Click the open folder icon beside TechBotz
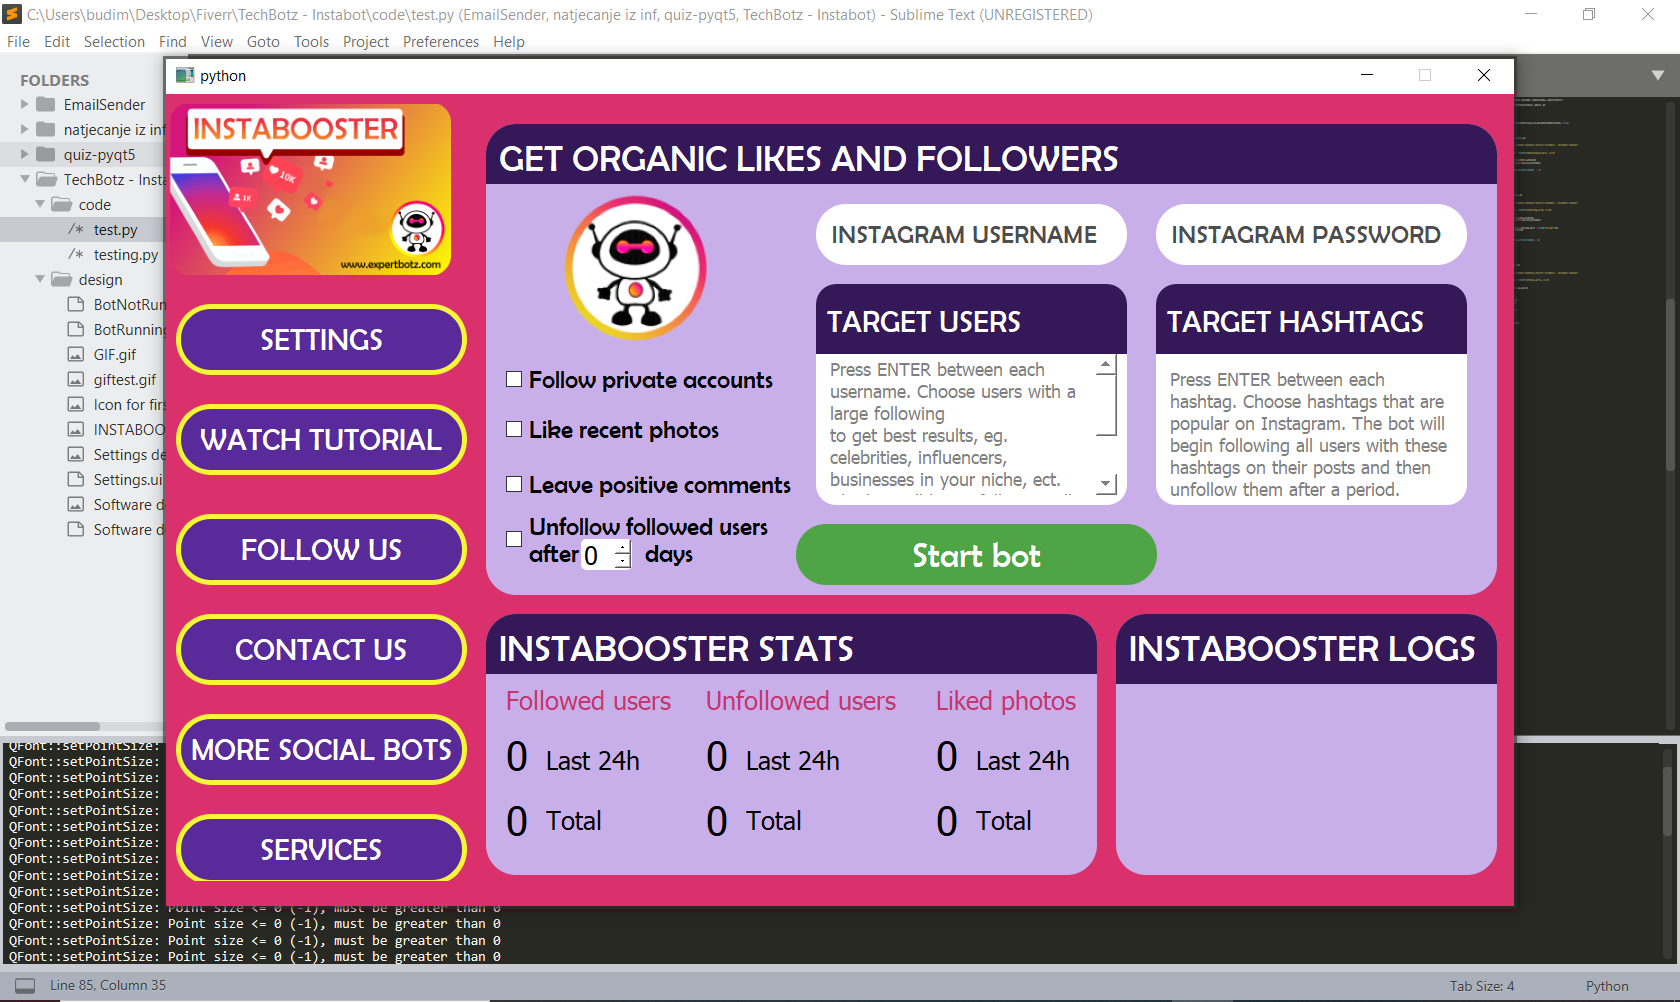 (x=46, y=179)
